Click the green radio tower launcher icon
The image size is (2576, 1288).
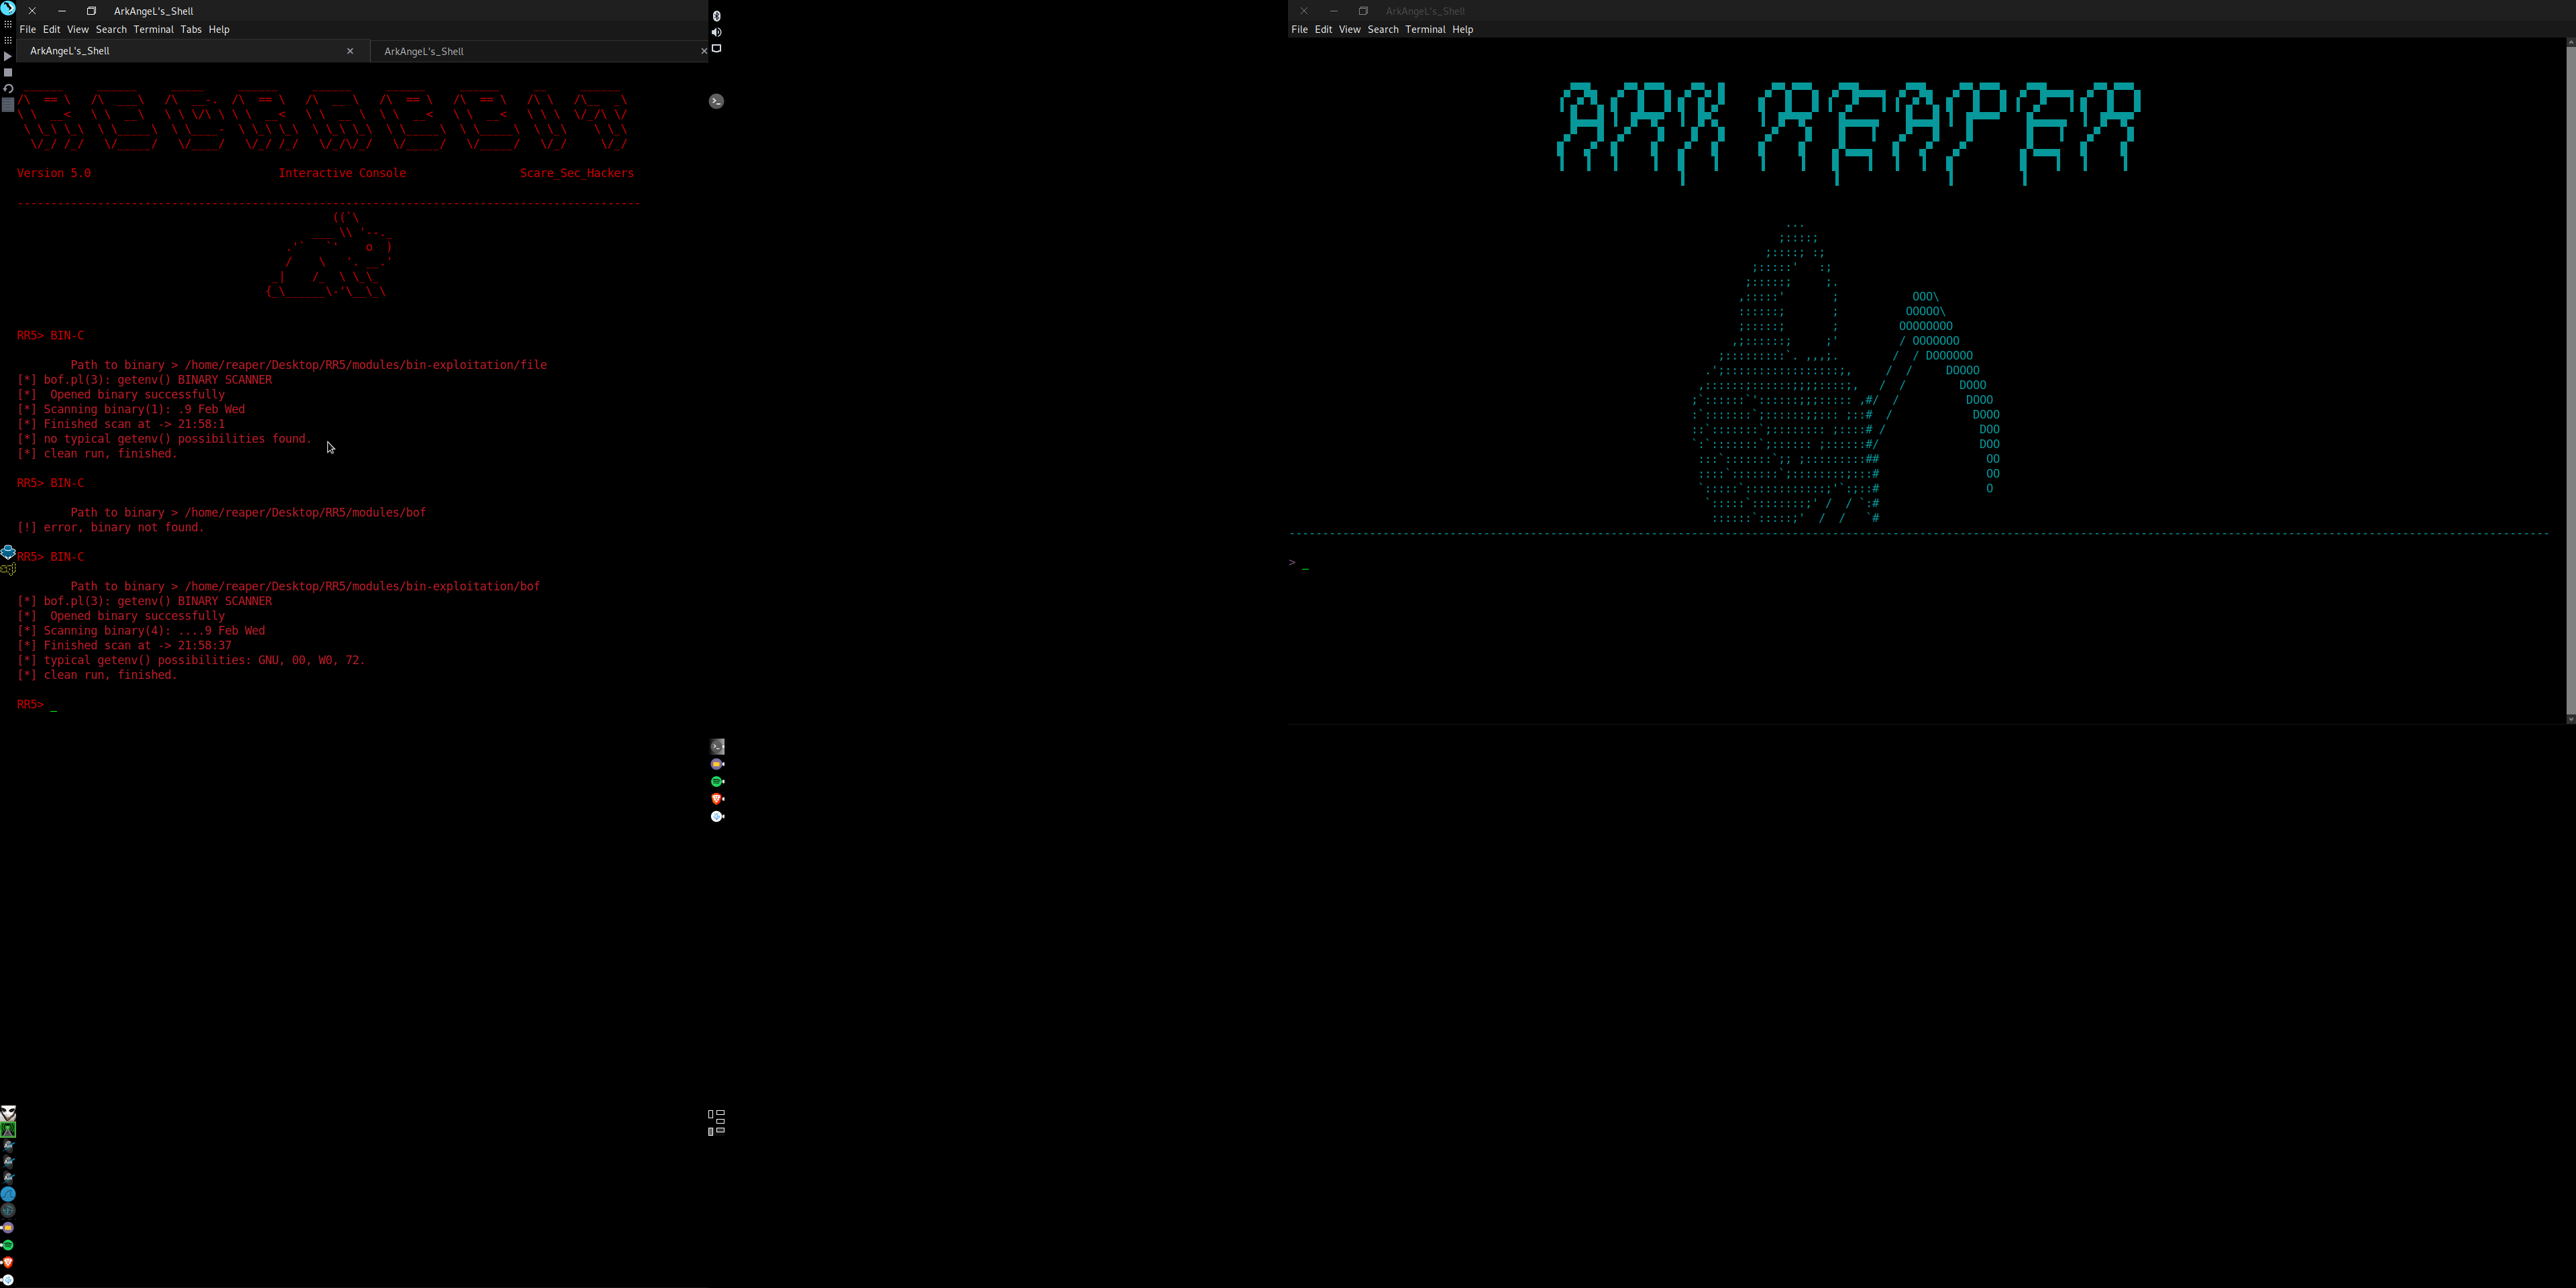click(8, 1129)
